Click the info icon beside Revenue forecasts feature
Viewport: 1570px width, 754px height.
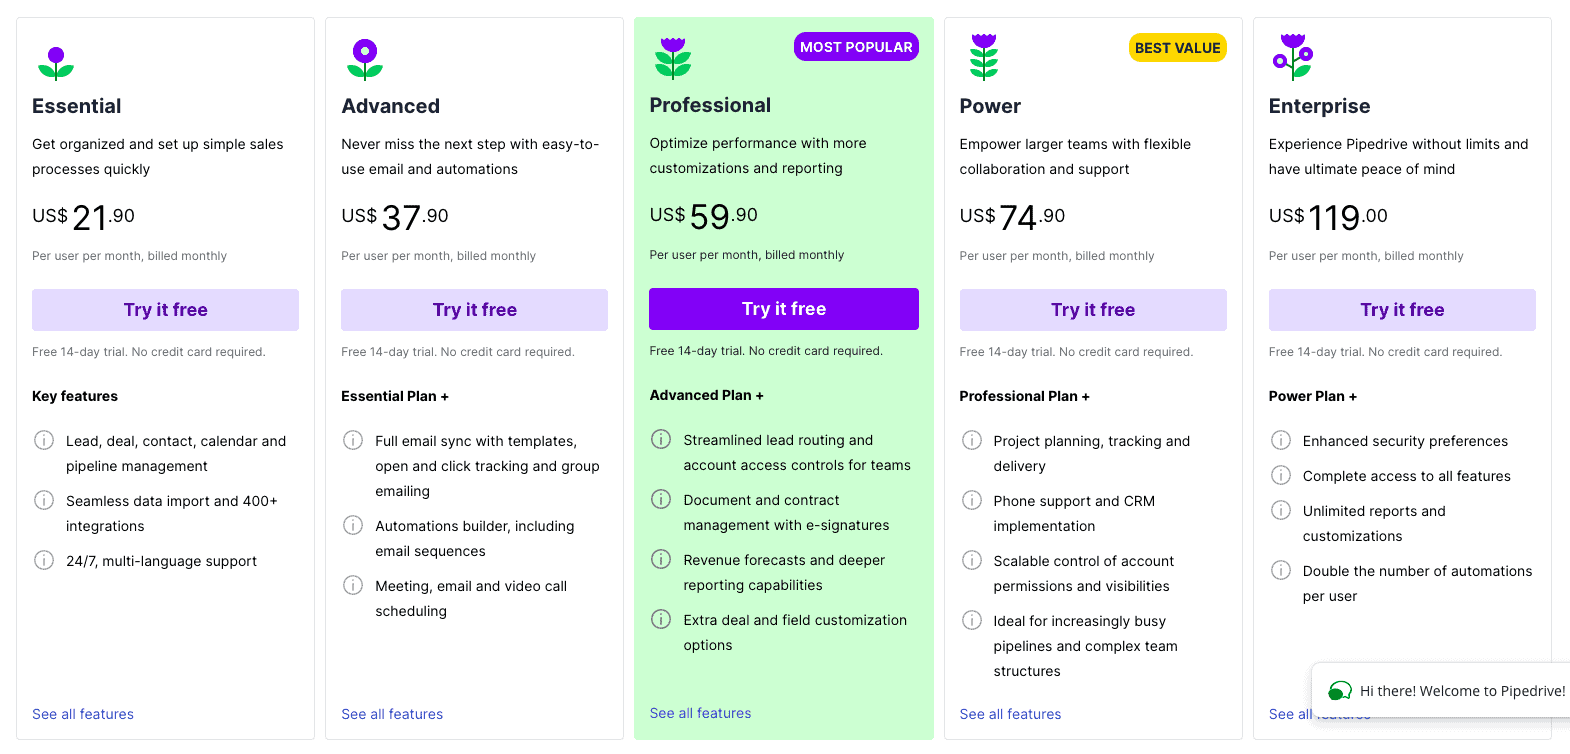661,559
